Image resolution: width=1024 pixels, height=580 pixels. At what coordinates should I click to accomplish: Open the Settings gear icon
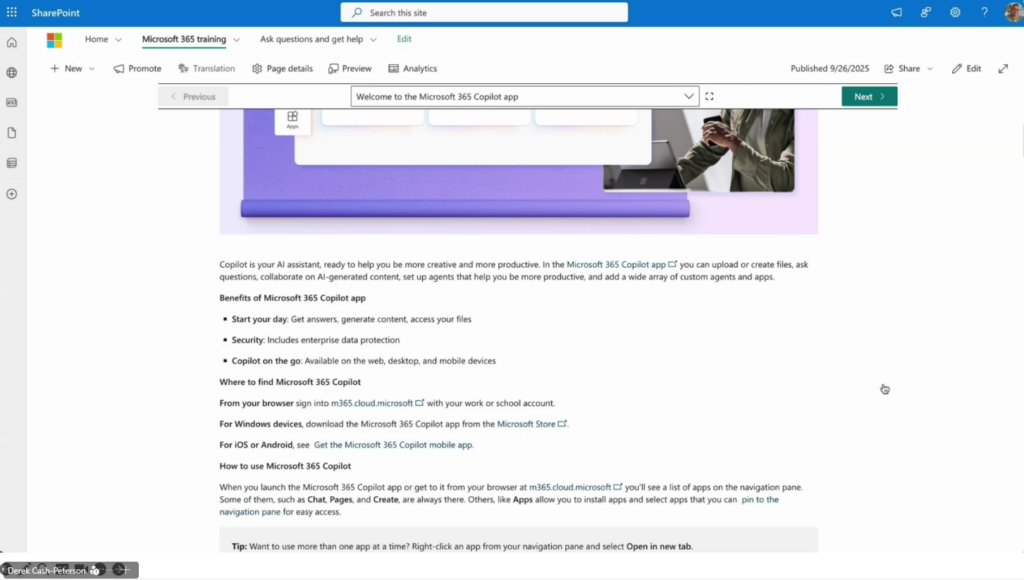pyautogui.click(x=955, y=12)
